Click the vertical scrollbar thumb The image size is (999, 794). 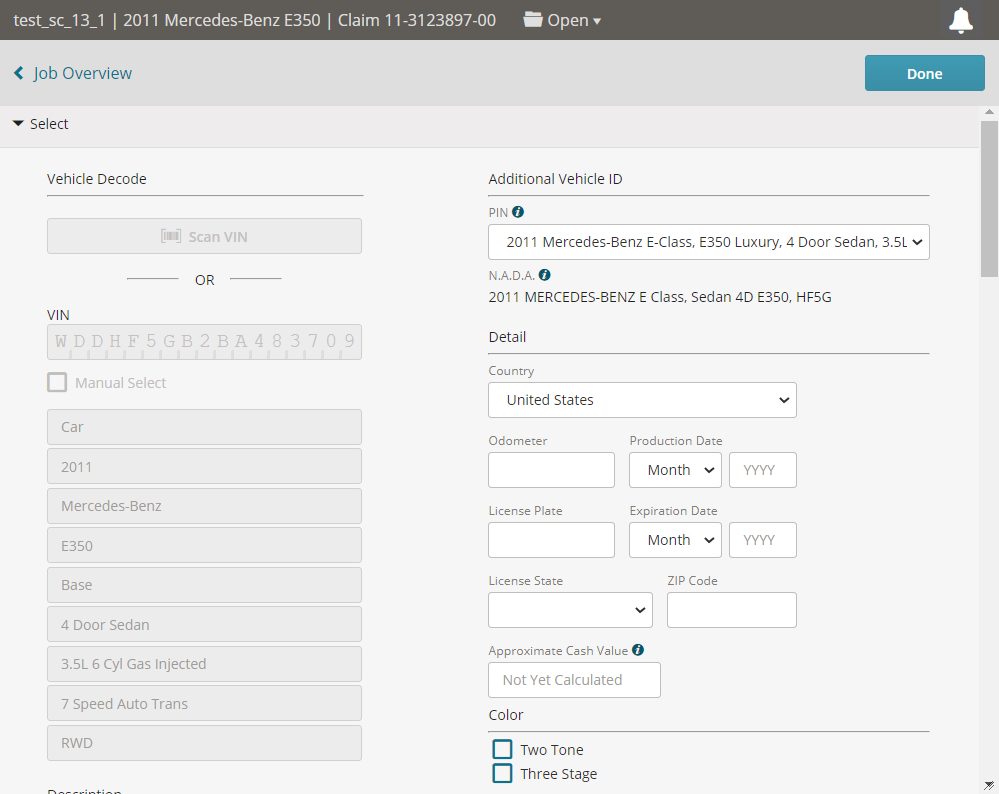(989, 199)
